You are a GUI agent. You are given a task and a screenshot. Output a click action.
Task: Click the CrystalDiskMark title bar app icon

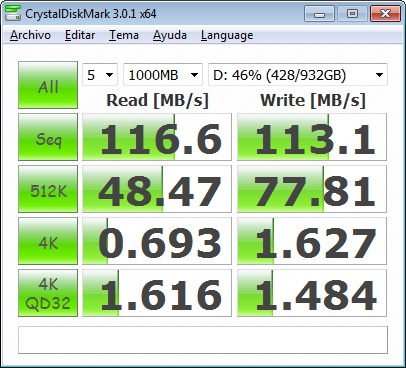[x=13, y=13]
